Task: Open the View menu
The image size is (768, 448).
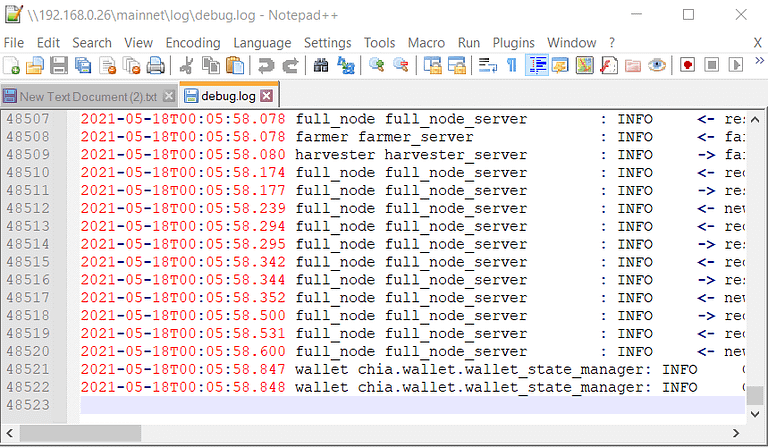Action: [x=139, y=43]
